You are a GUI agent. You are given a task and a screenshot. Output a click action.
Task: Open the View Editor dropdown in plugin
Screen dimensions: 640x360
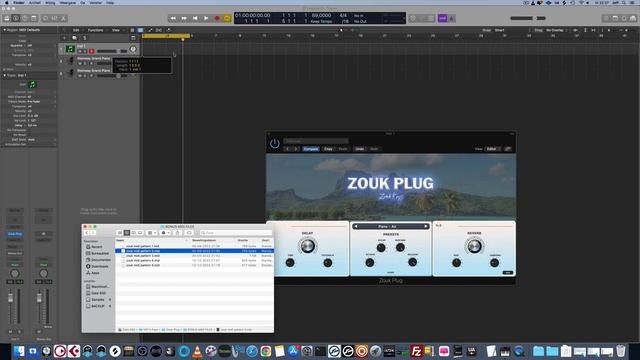[x=493, y=149]
